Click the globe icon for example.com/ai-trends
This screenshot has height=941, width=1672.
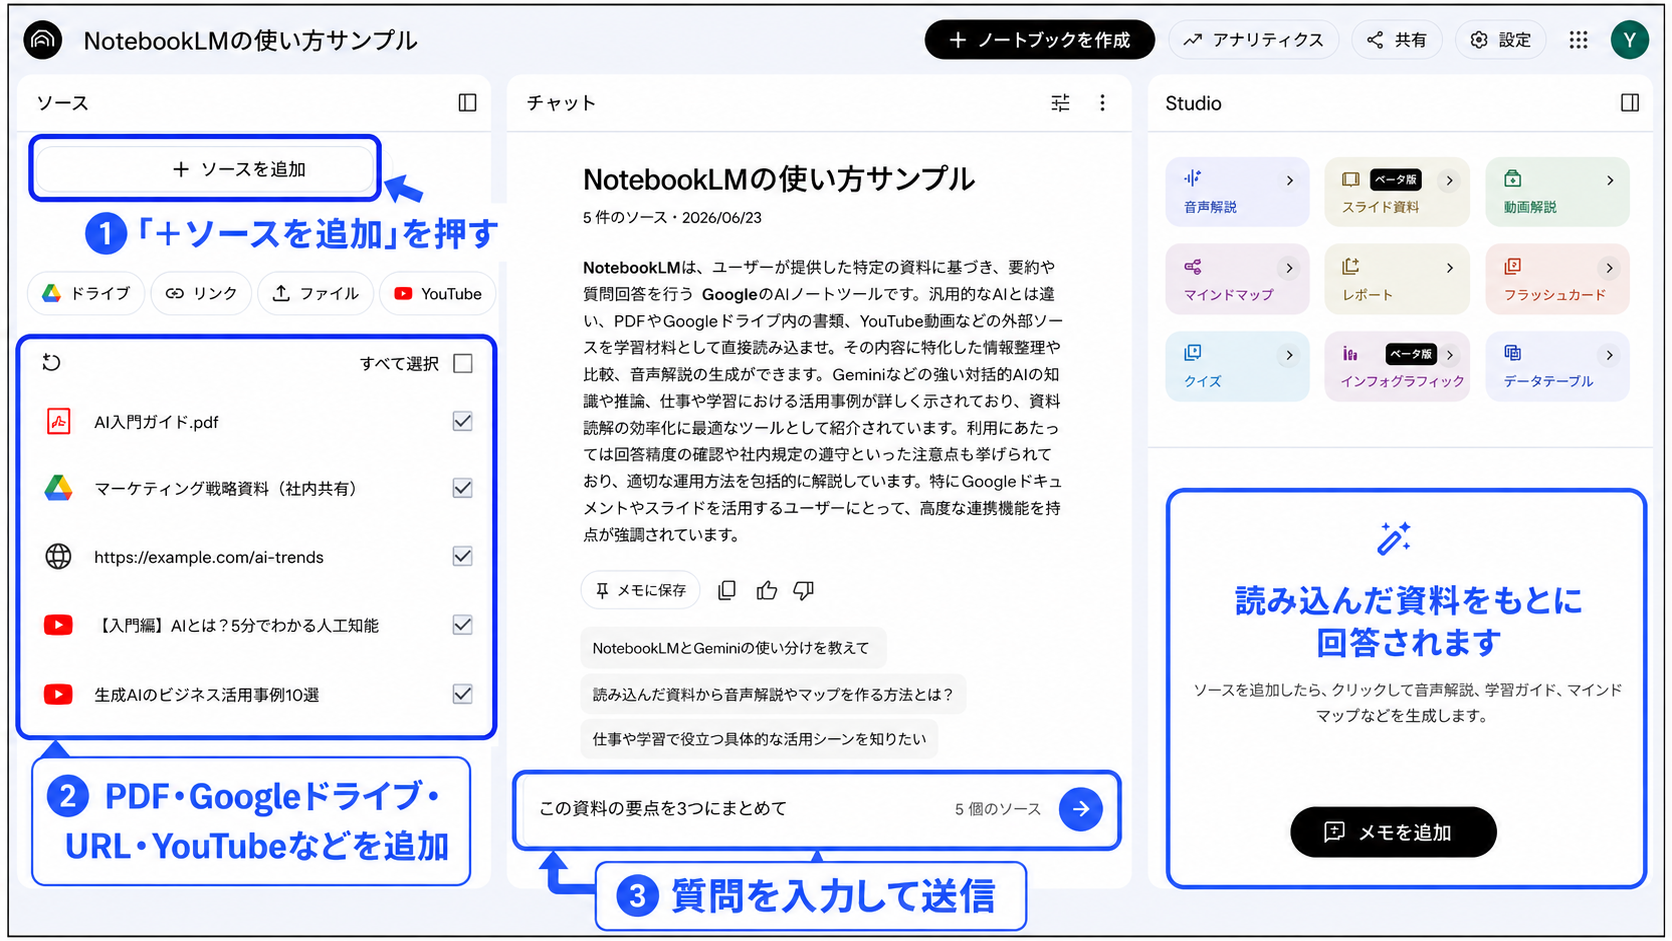click(x=59, y=556)
